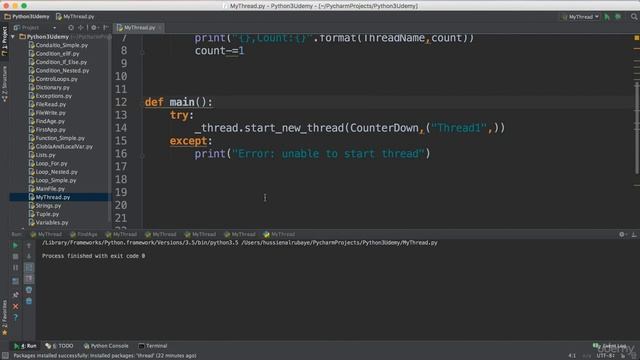Open Condition_Nested.py in the project tree

pyautogui.click(x=59, y=71)
